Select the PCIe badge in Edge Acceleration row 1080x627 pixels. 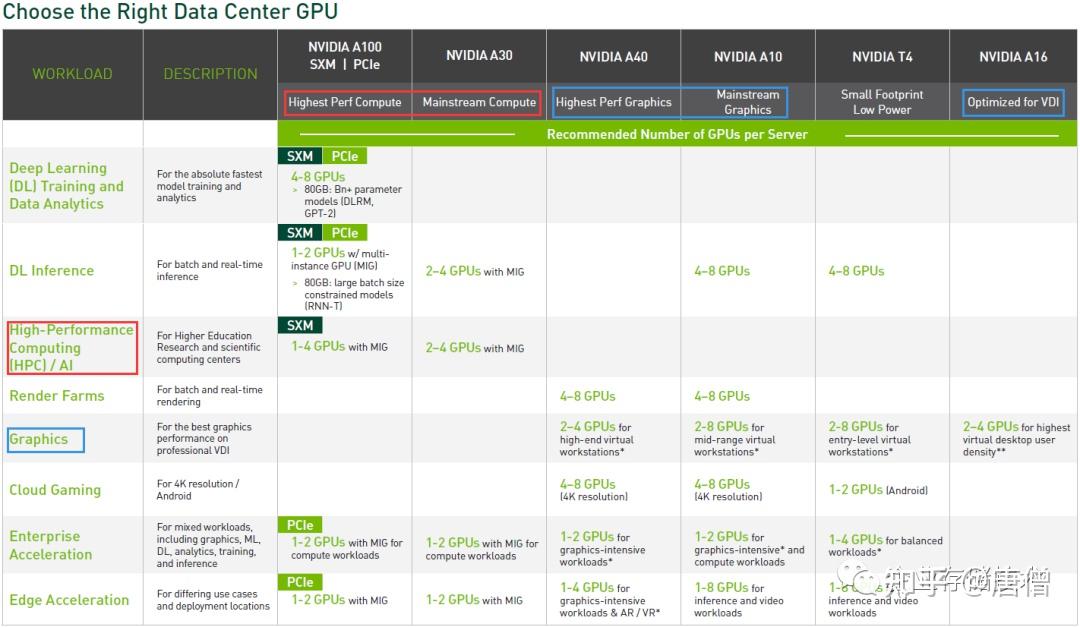[300, 581]
